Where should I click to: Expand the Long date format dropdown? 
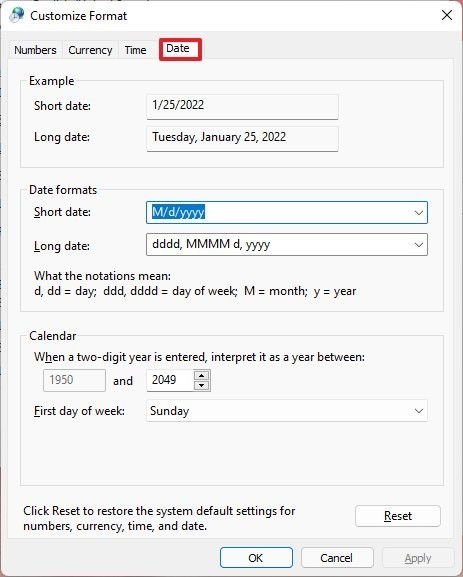tap(418, 244)
